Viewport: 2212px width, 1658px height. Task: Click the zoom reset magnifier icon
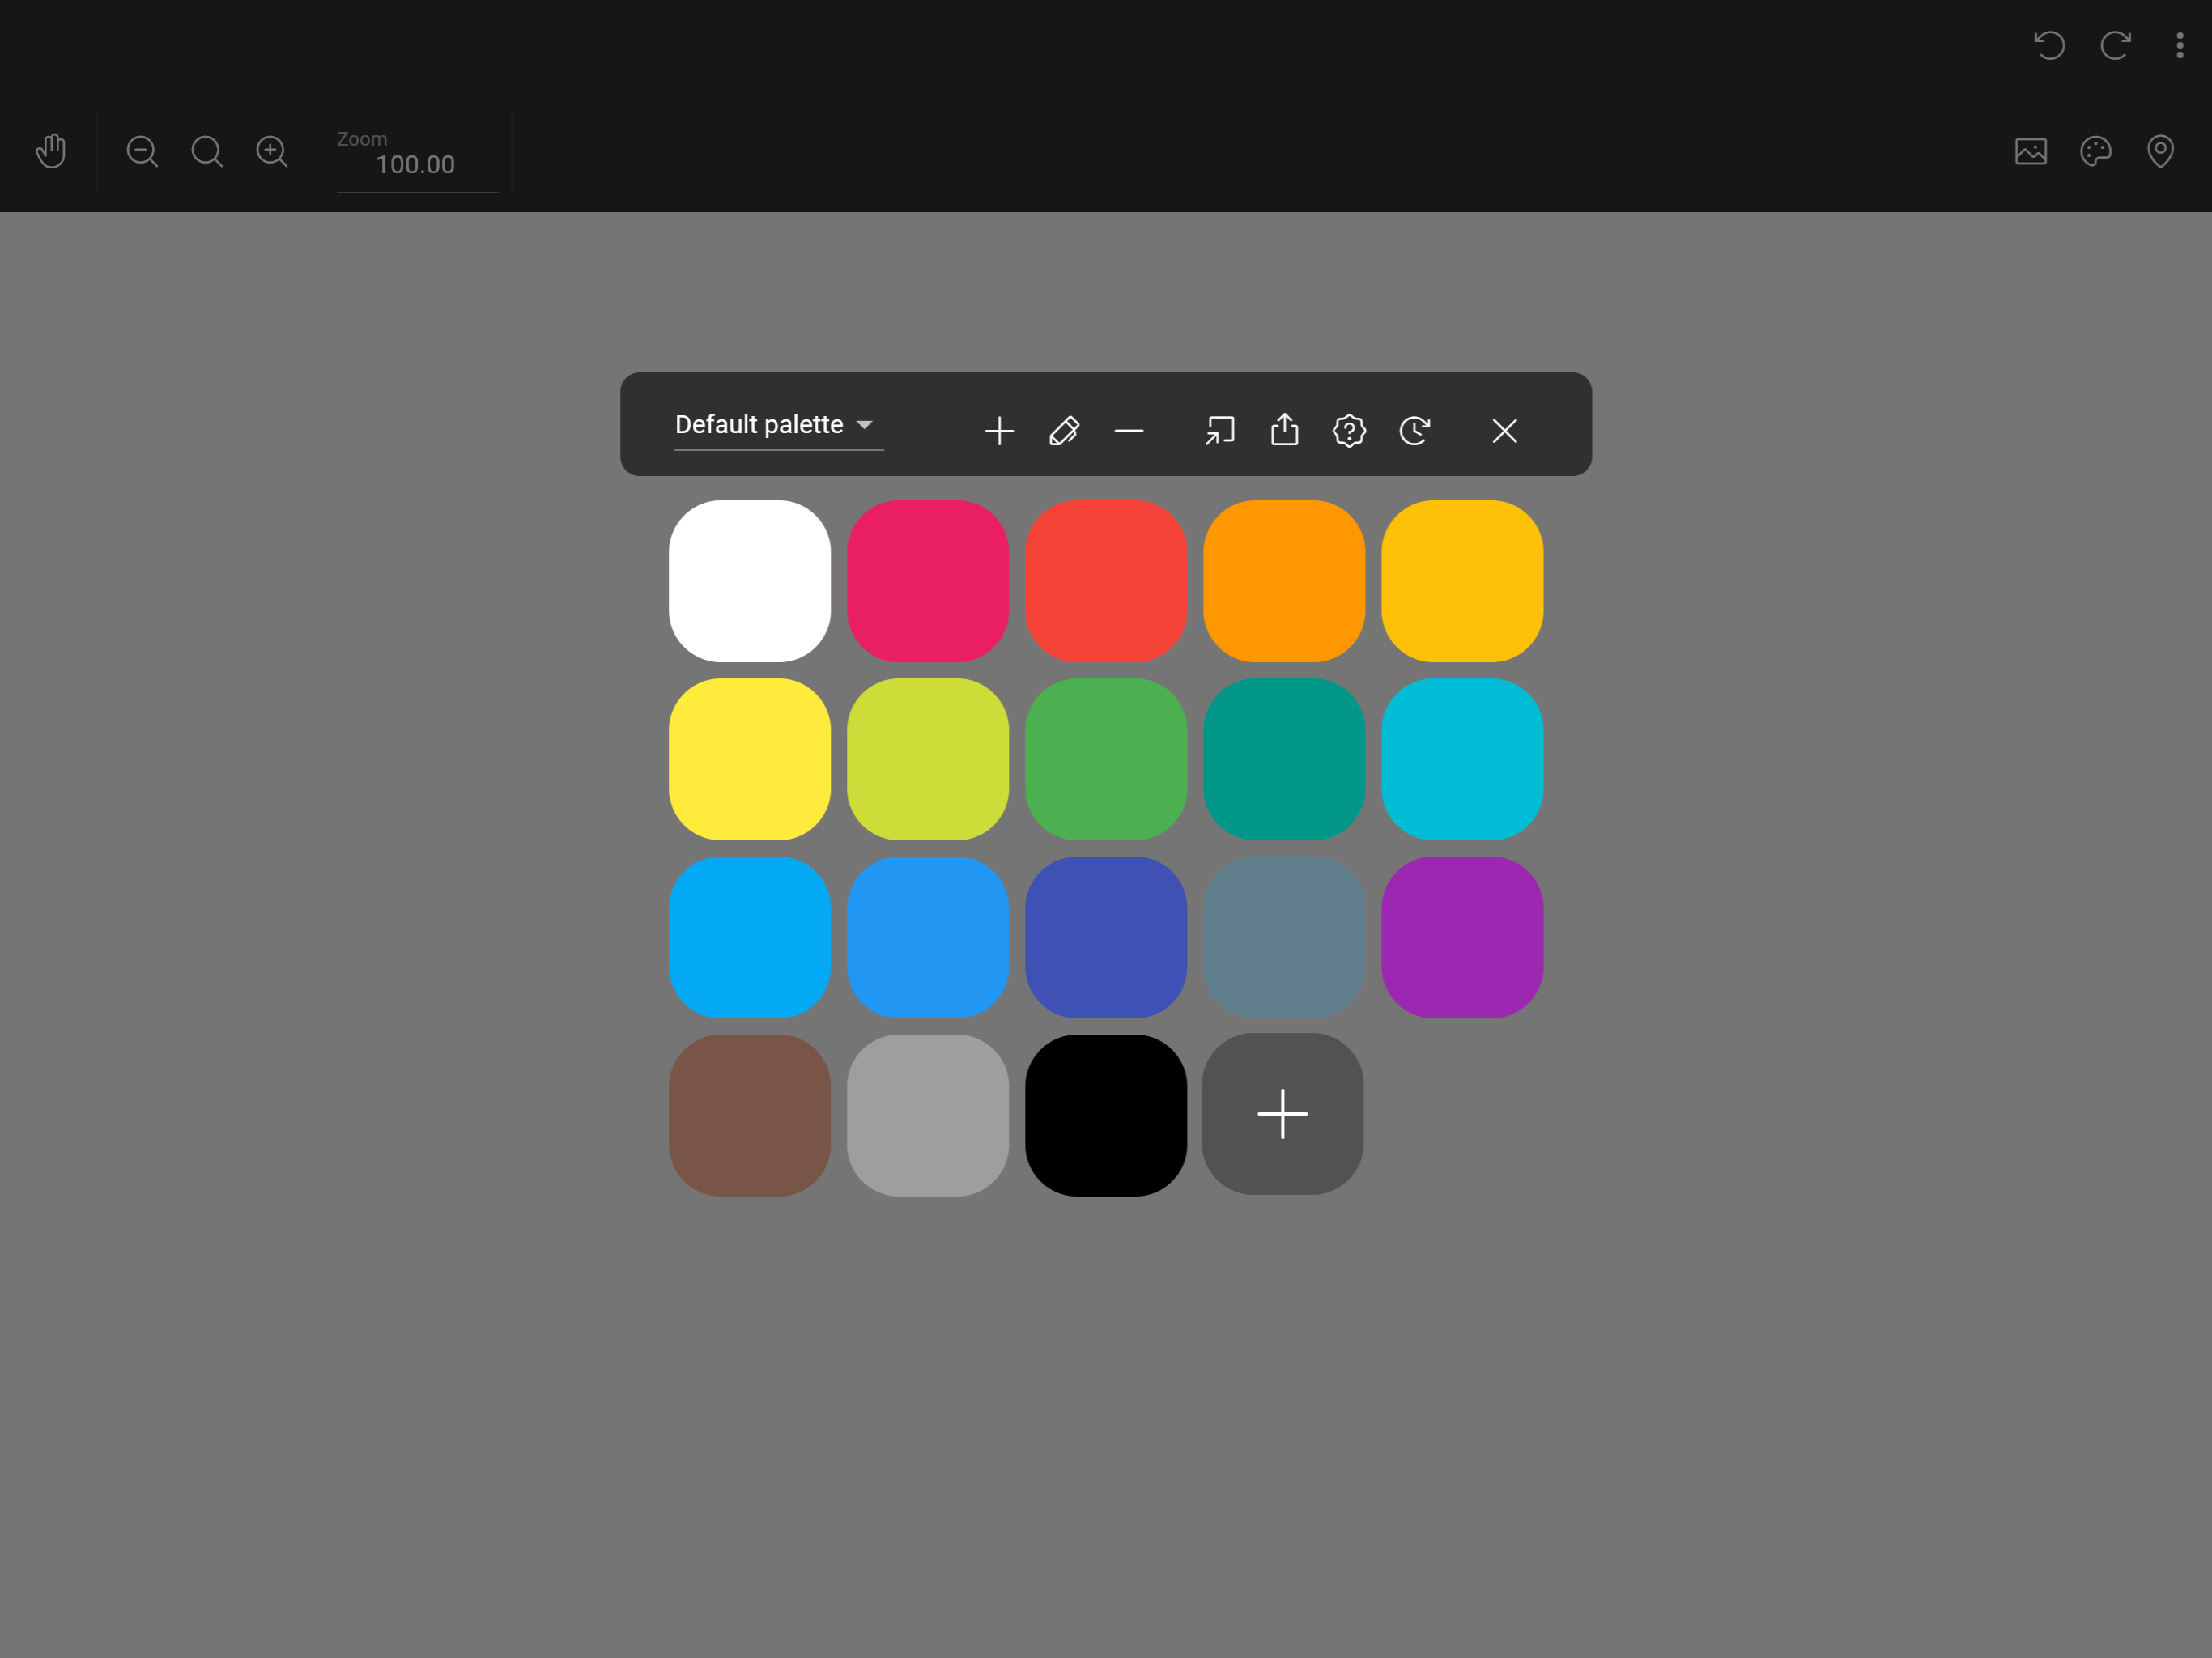pyautogui.click(x=207, y=151)
